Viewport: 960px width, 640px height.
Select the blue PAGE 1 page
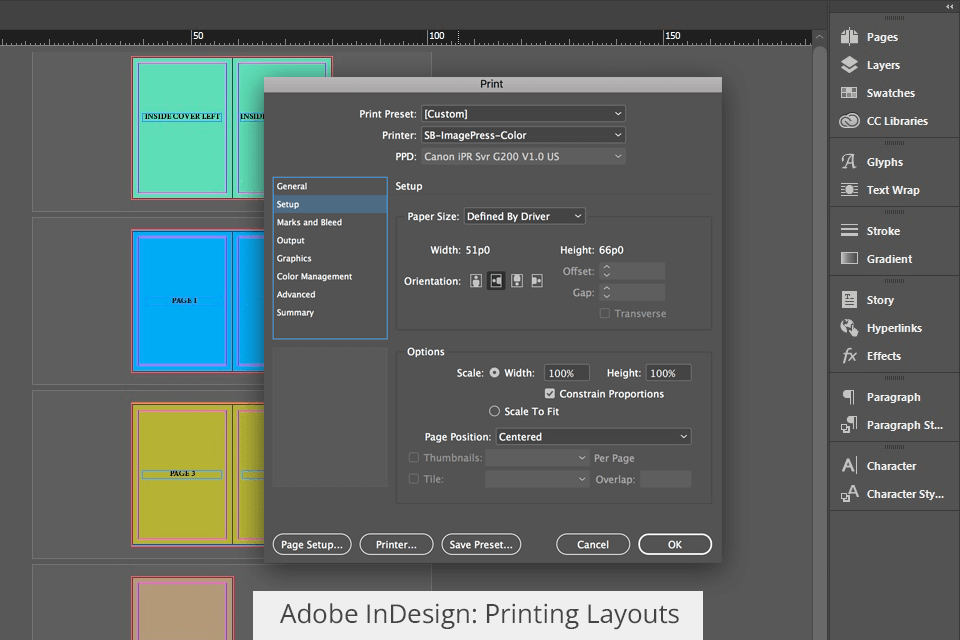coord(182,301)
